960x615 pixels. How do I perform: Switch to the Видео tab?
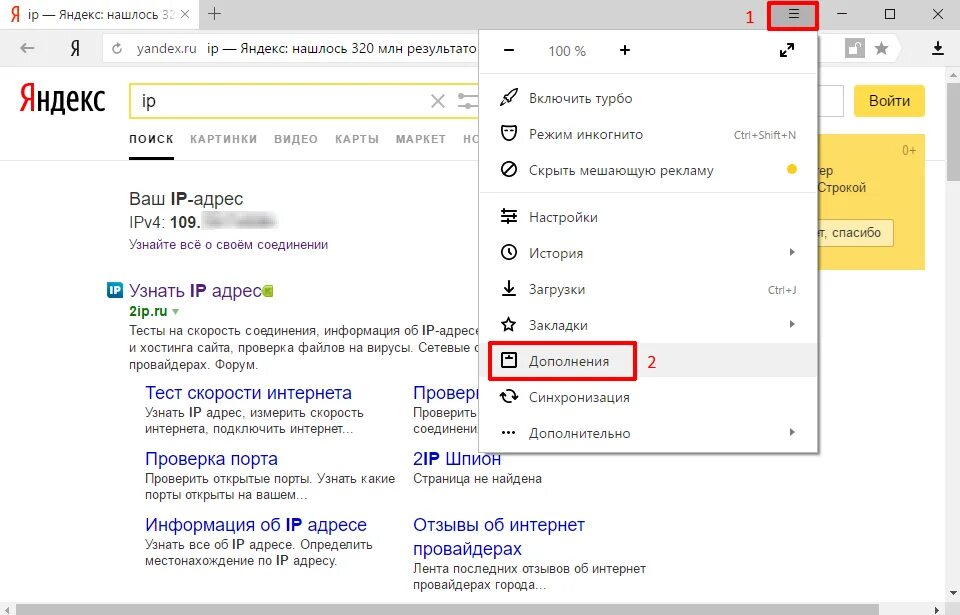point(296,139)
